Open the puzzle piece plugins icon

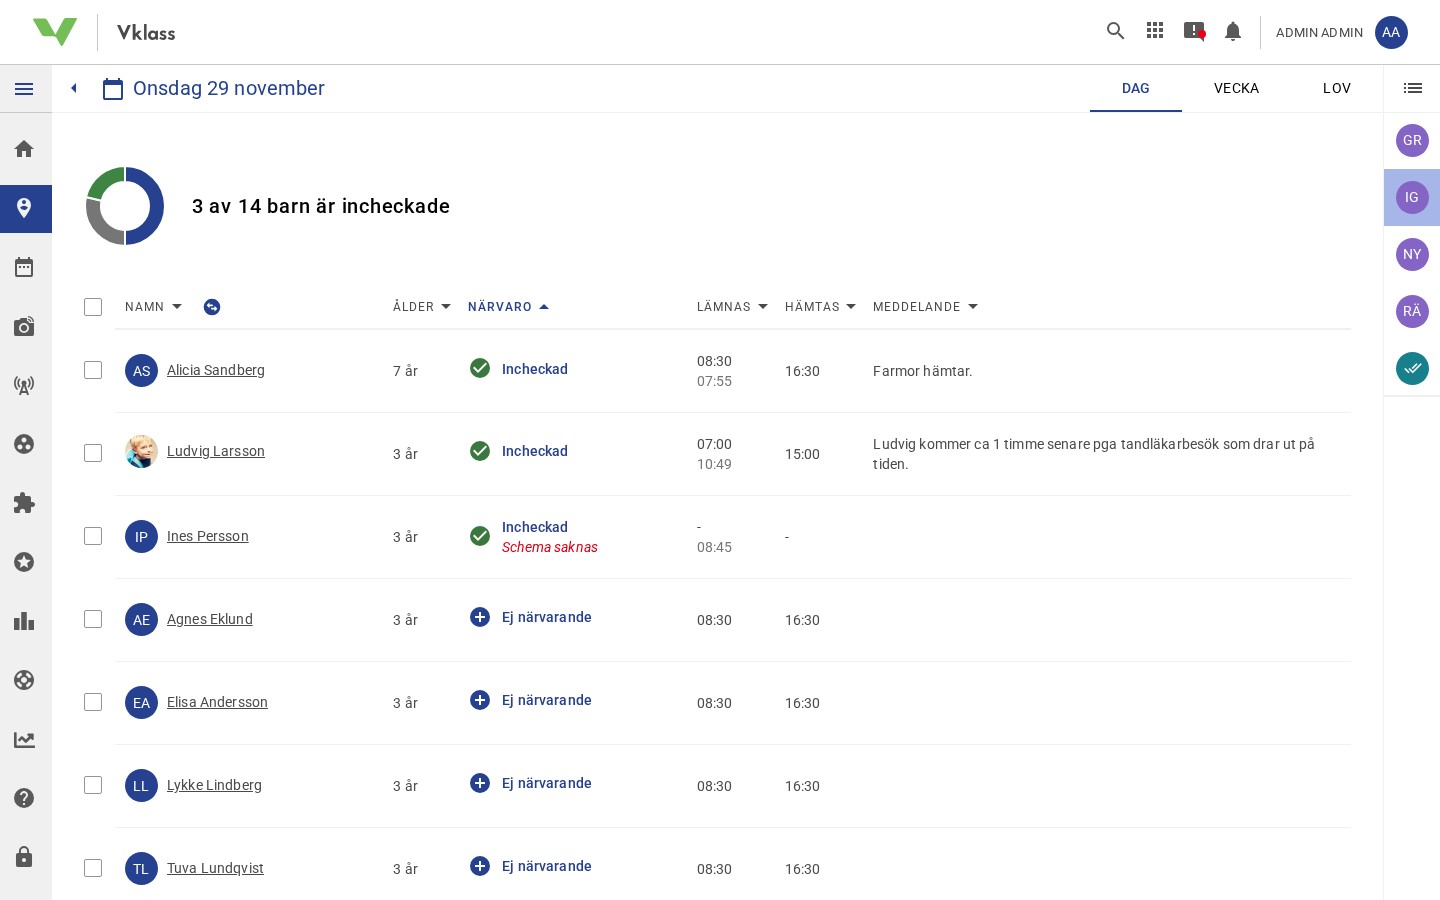coord(24,503)
